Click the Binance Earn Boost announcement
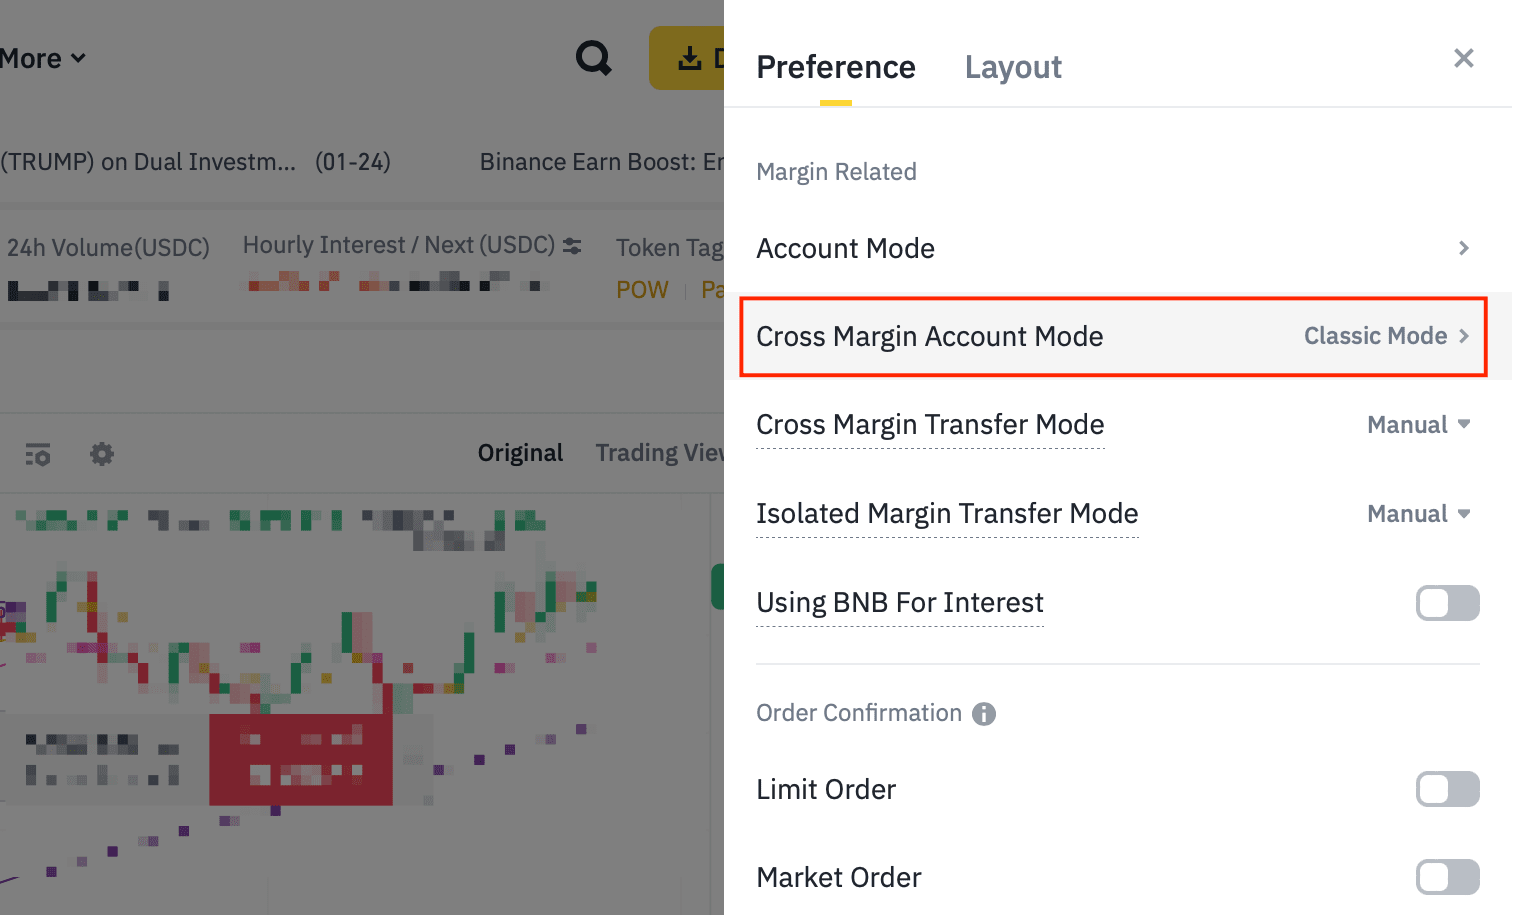1514x915 pixels. (x=601, y=162)
